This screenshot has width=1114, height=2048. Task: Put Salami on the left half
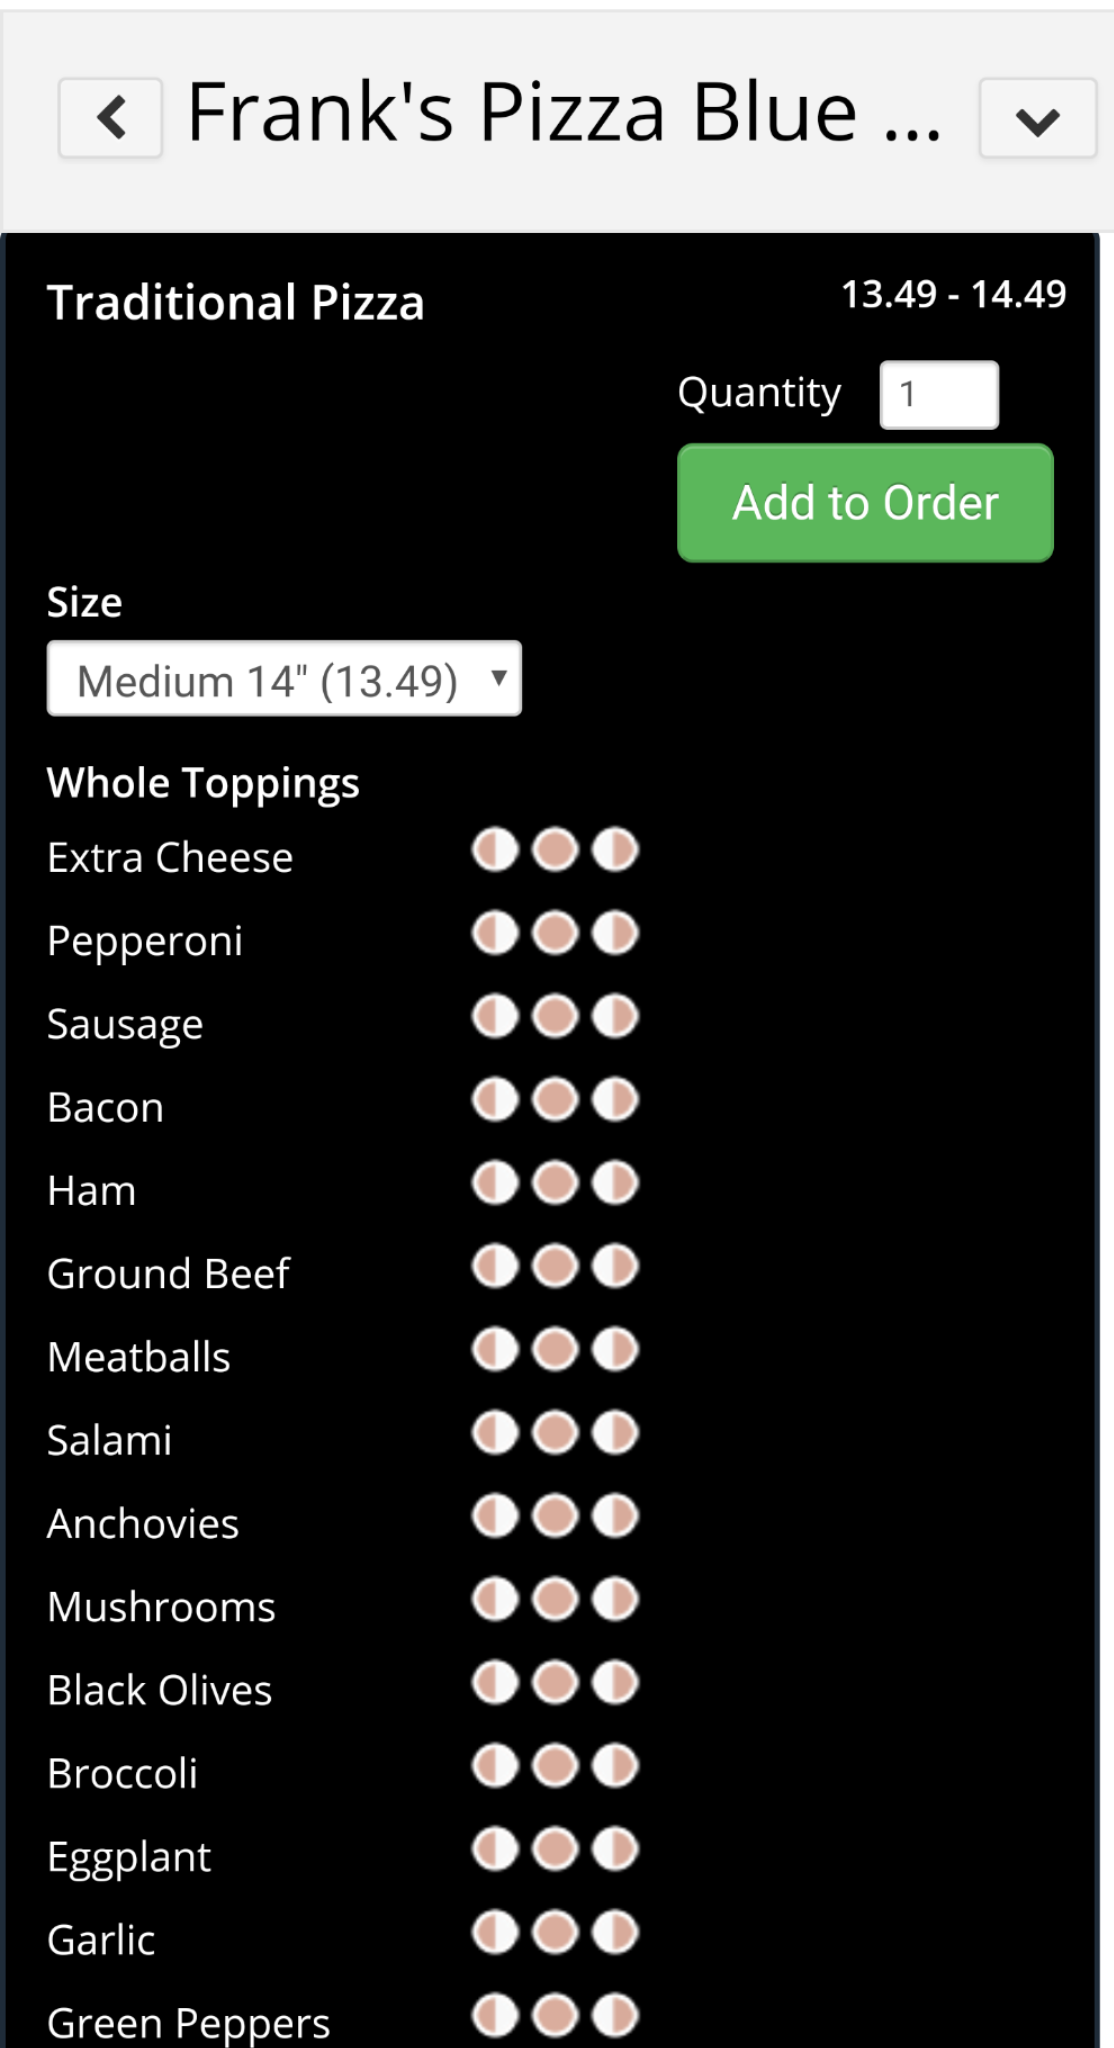click(x=495, y=1433)
